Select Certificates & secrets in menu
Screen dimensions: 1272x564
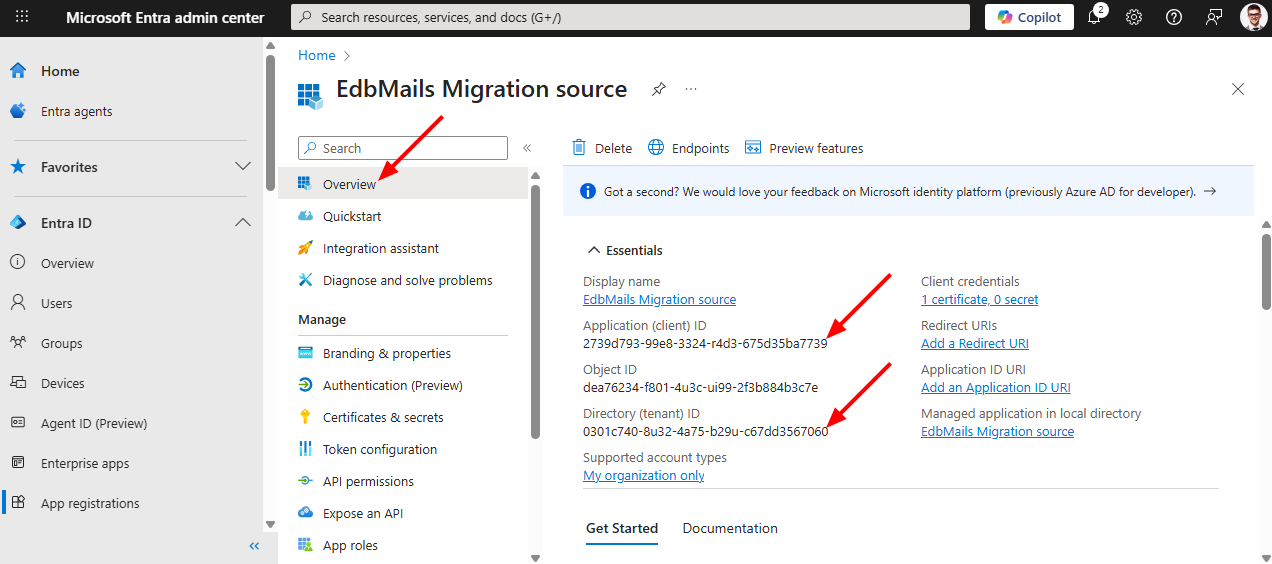pyautogui.click(x=383, y=417)
